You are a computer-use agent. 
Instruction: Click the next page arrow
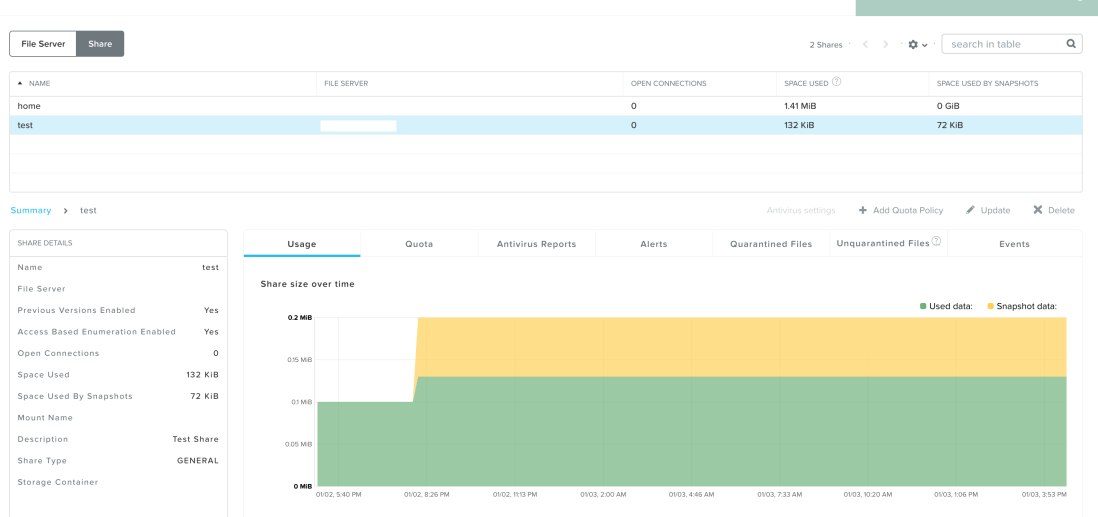pos(886,45)
